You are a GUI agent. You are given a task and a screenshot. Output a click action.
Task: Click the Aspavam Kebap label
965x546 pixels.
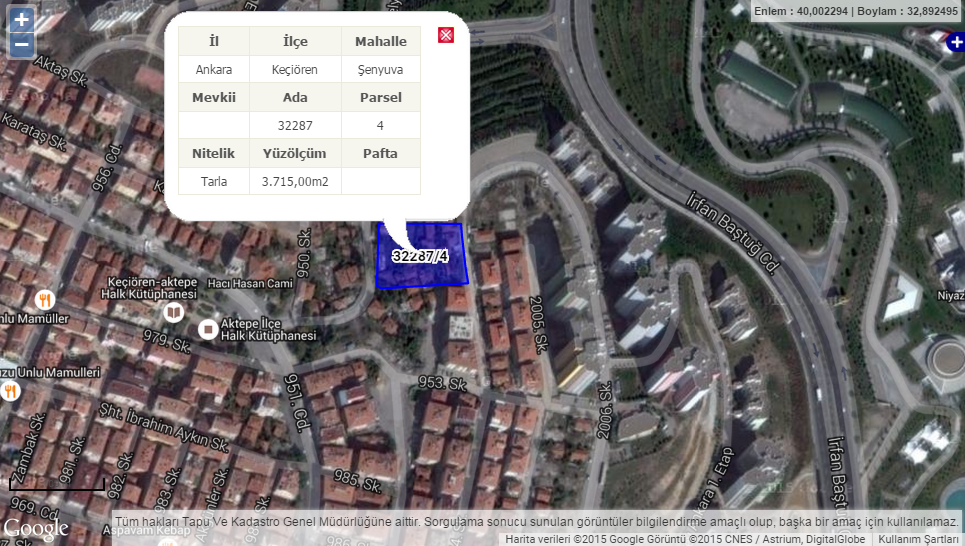[146, 530]
